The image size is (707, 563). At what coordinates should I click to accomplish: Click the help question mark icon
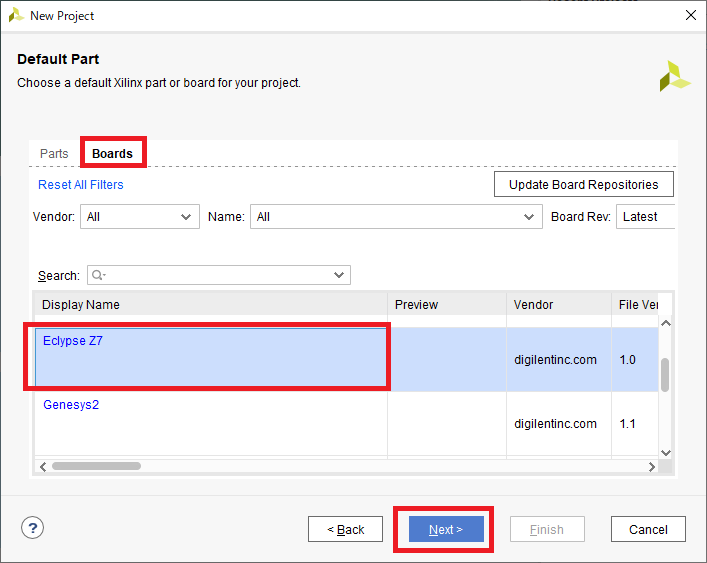click(x=33, y=529)
